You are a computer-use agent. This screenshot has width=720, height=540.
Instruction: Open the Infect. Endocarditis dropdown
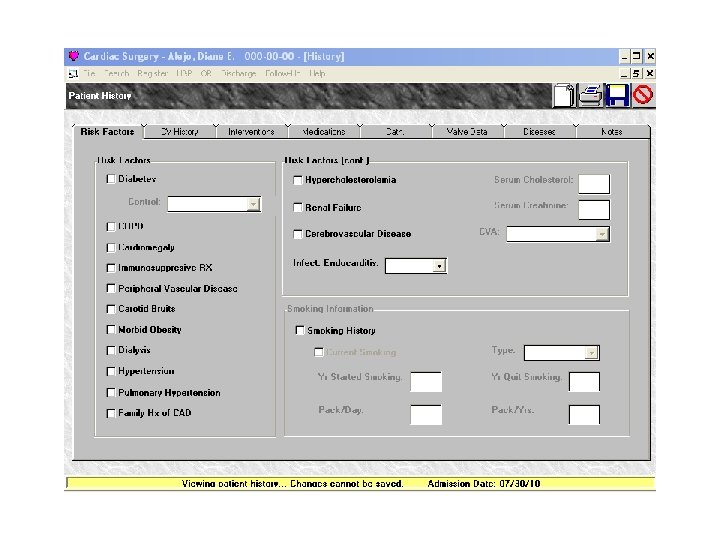pos(439,266)
